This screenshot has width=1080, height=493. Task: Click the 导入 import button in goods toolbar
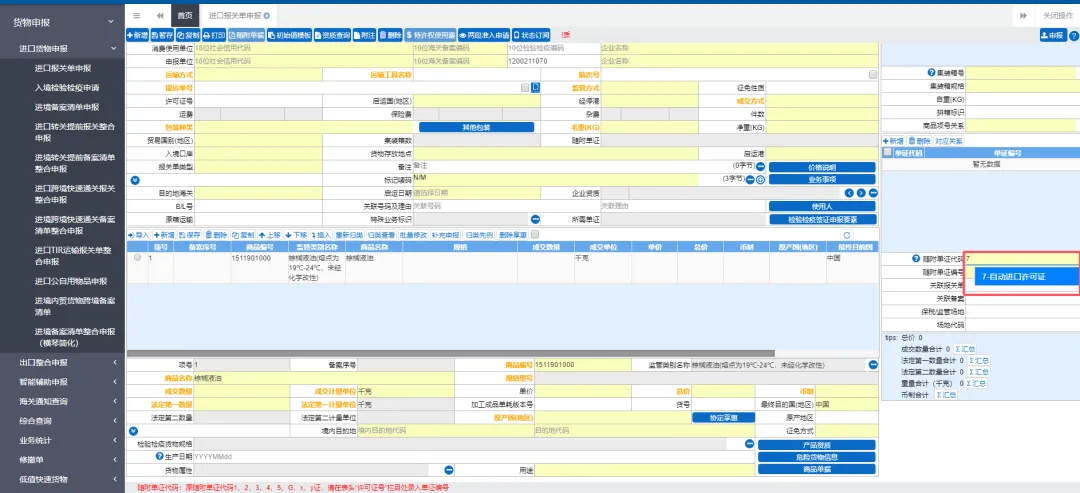coord(139,234)
